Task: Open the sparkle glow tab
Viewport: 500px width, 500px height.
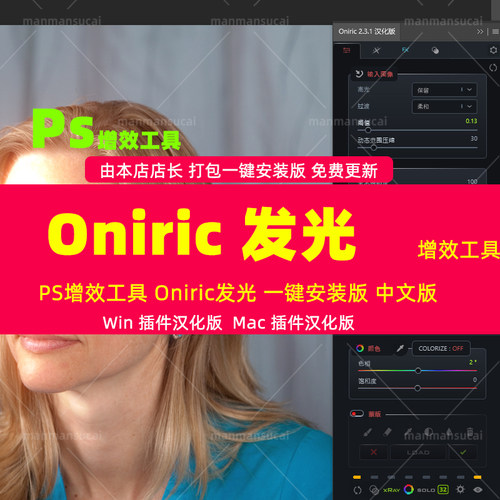Action: pos(376,51)
